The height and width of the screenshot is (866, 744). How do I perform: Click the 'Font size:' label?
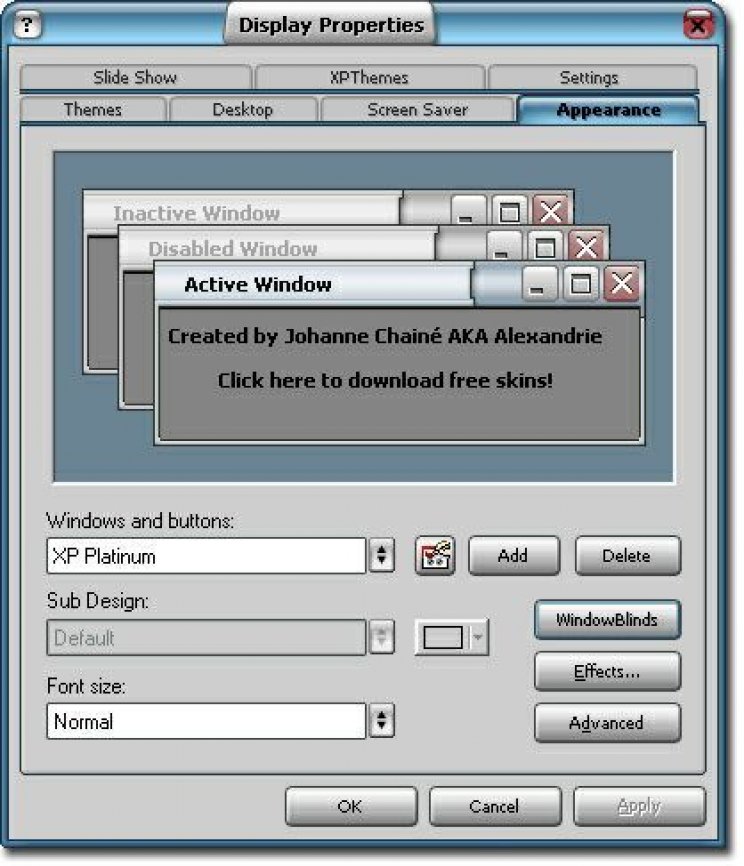click(86, 686)
